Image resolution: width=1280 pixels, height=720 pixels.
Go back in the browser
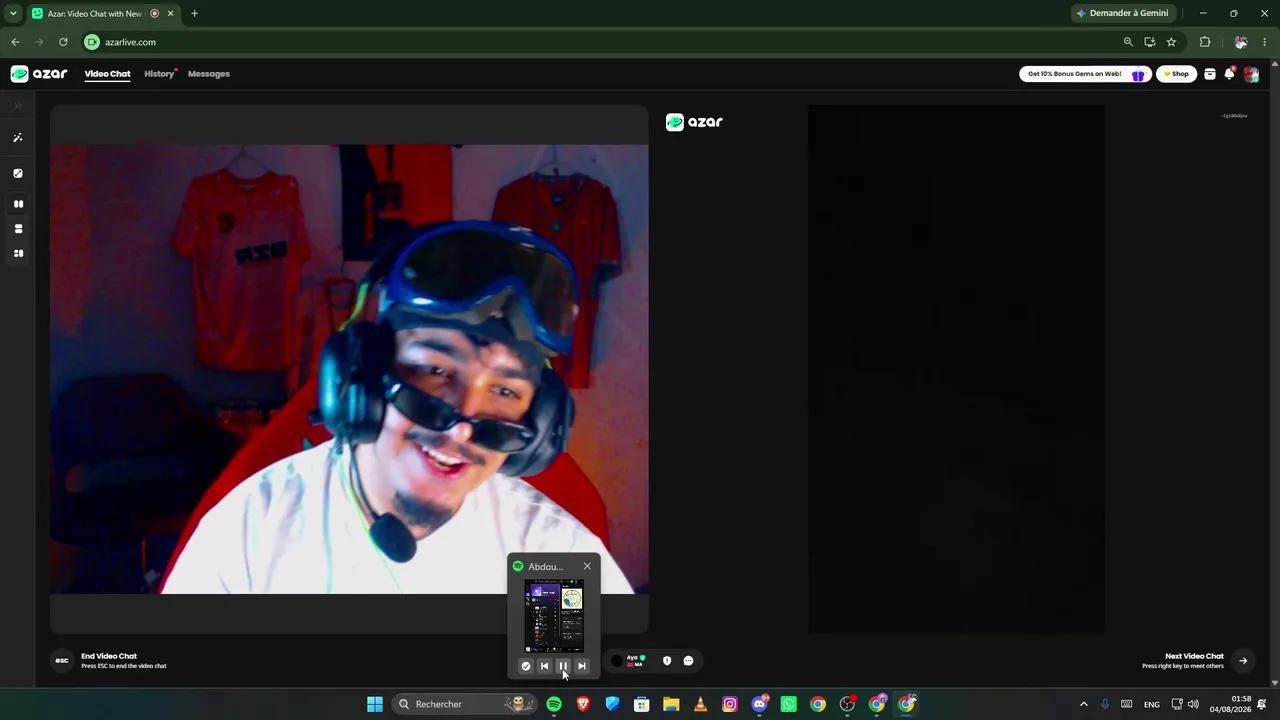(x=15, y=42)
